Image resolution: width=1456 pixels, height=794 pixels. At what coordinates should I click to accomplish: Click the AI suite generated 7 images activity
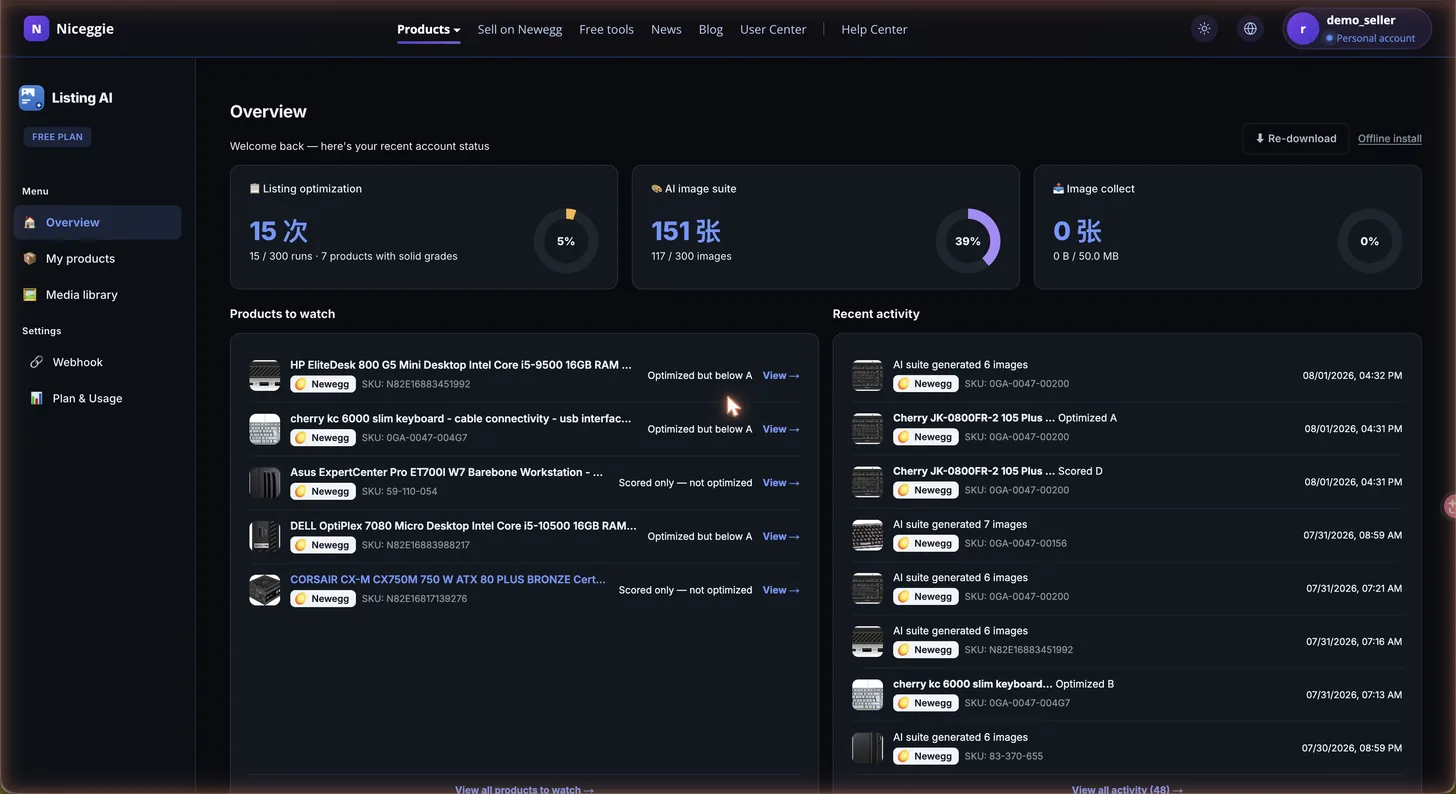pyautogui.click(x=1127, y=534)
